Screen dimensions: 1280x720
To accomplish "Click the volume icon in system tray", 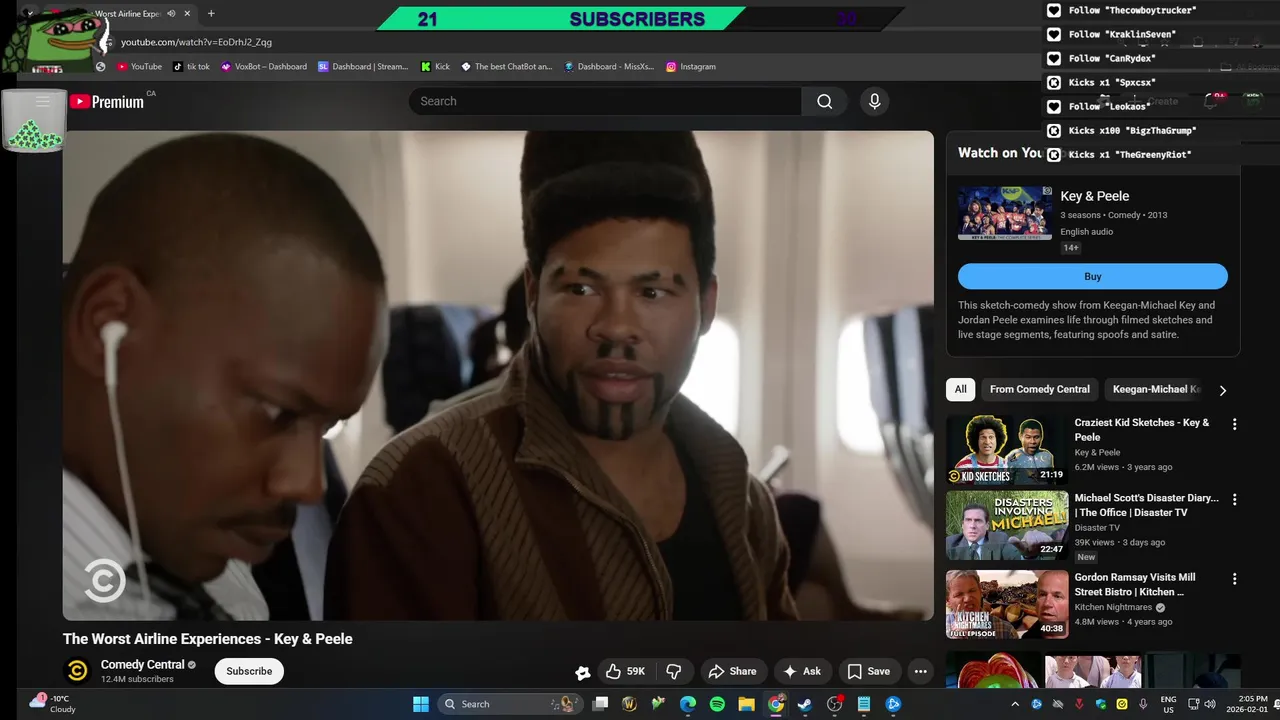I will point(1210,704).
